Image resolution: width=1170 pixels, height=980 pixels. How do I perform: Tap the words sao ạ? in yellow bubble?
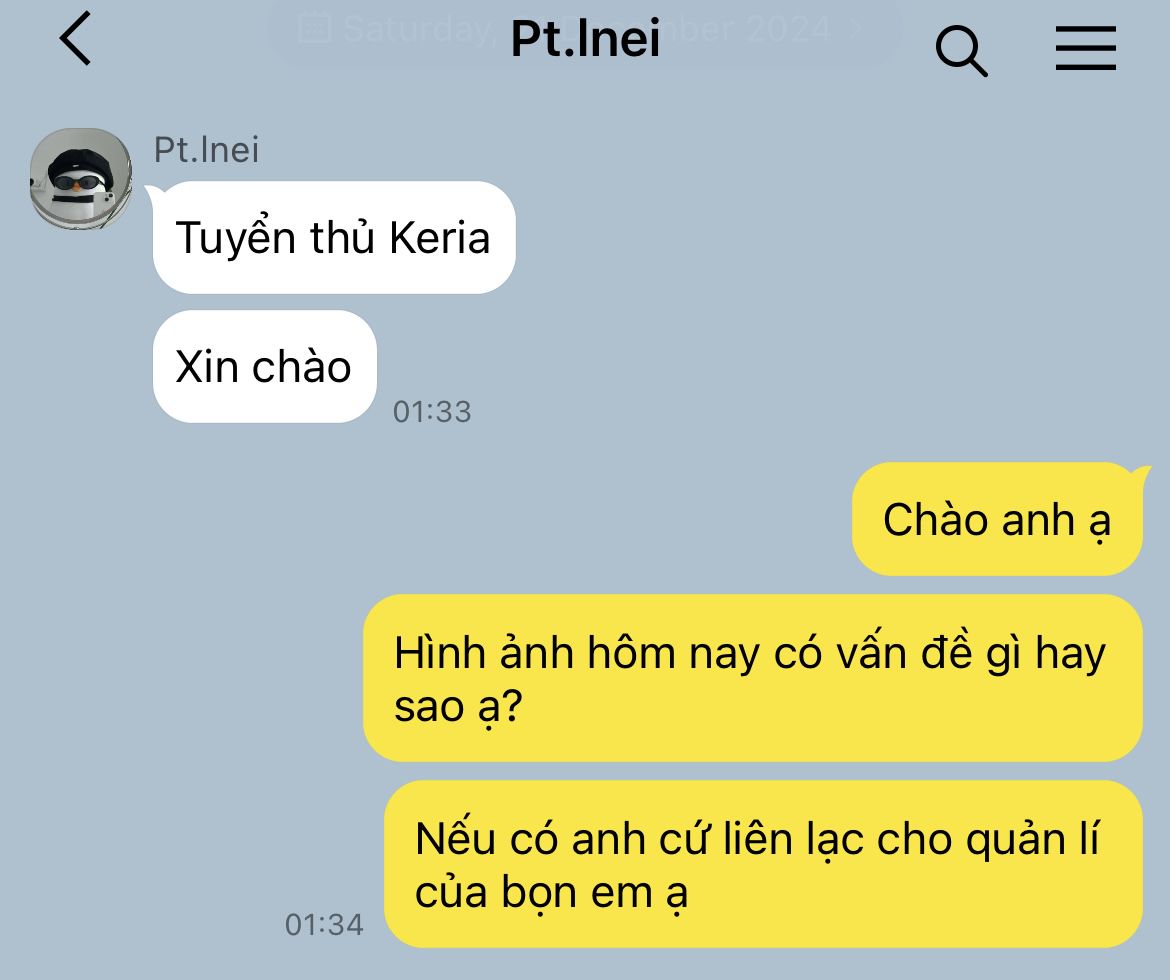(x=458, y=707)
